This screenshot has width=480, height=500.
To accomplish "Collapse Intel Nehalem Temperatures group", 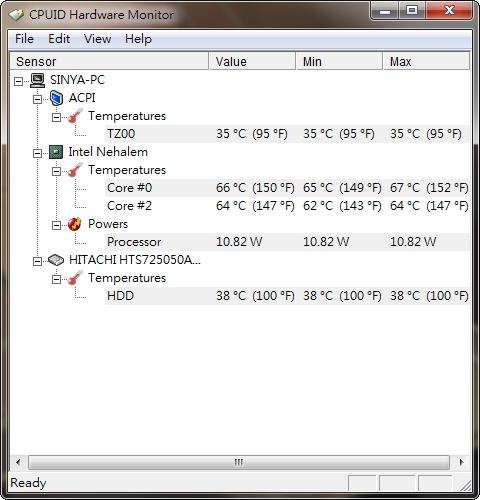I will tap(56, 171).
